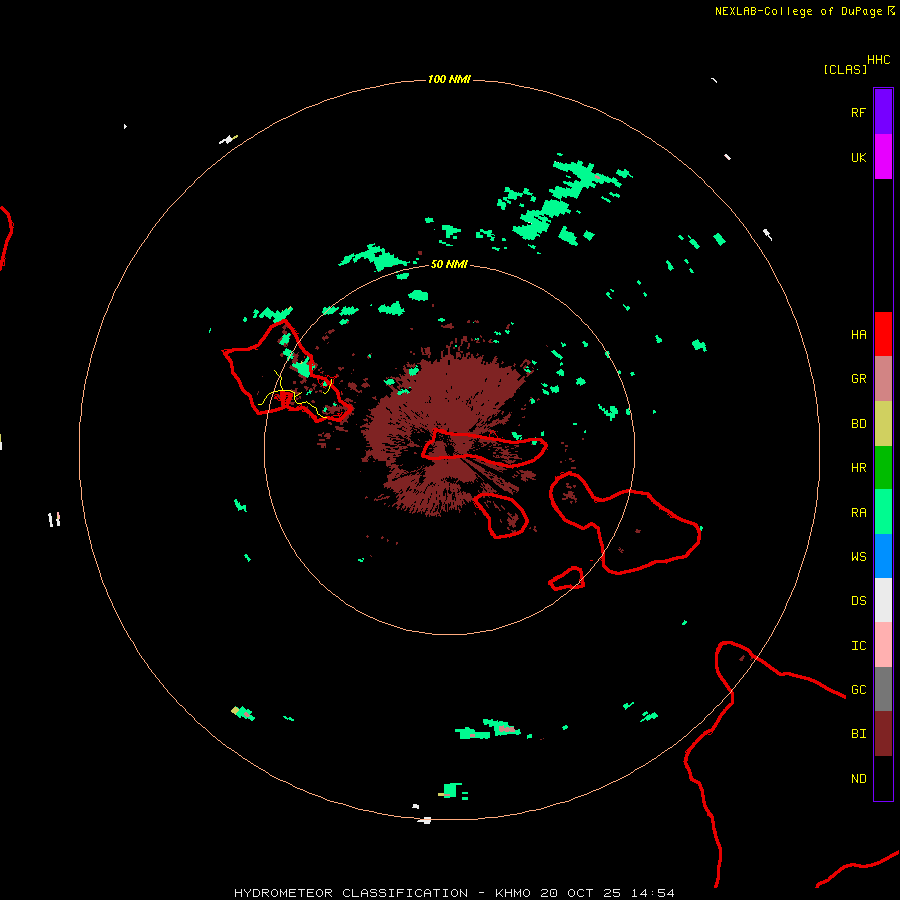
Task: Click the DS white legend swatch
Action: pos(883,600)
